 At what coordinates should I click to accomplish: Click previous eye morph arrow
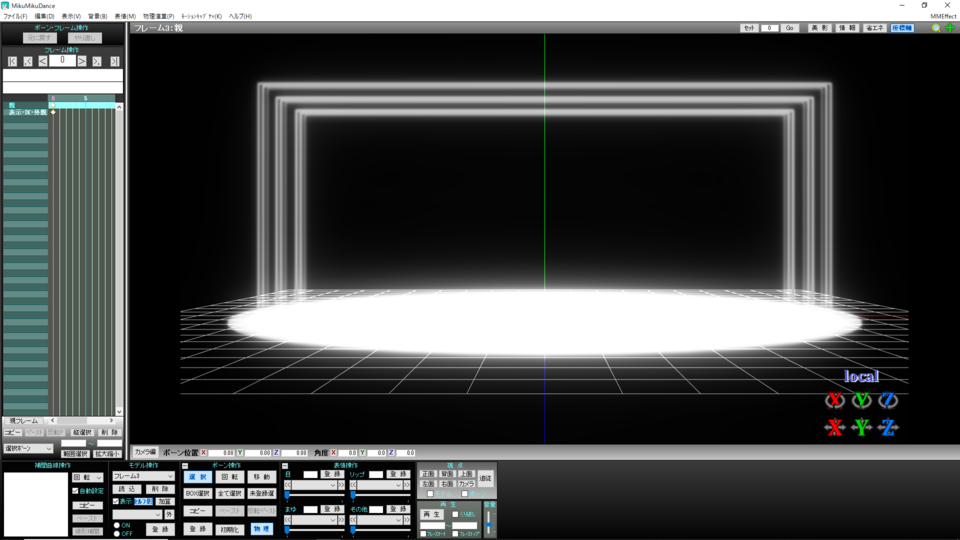288,485
